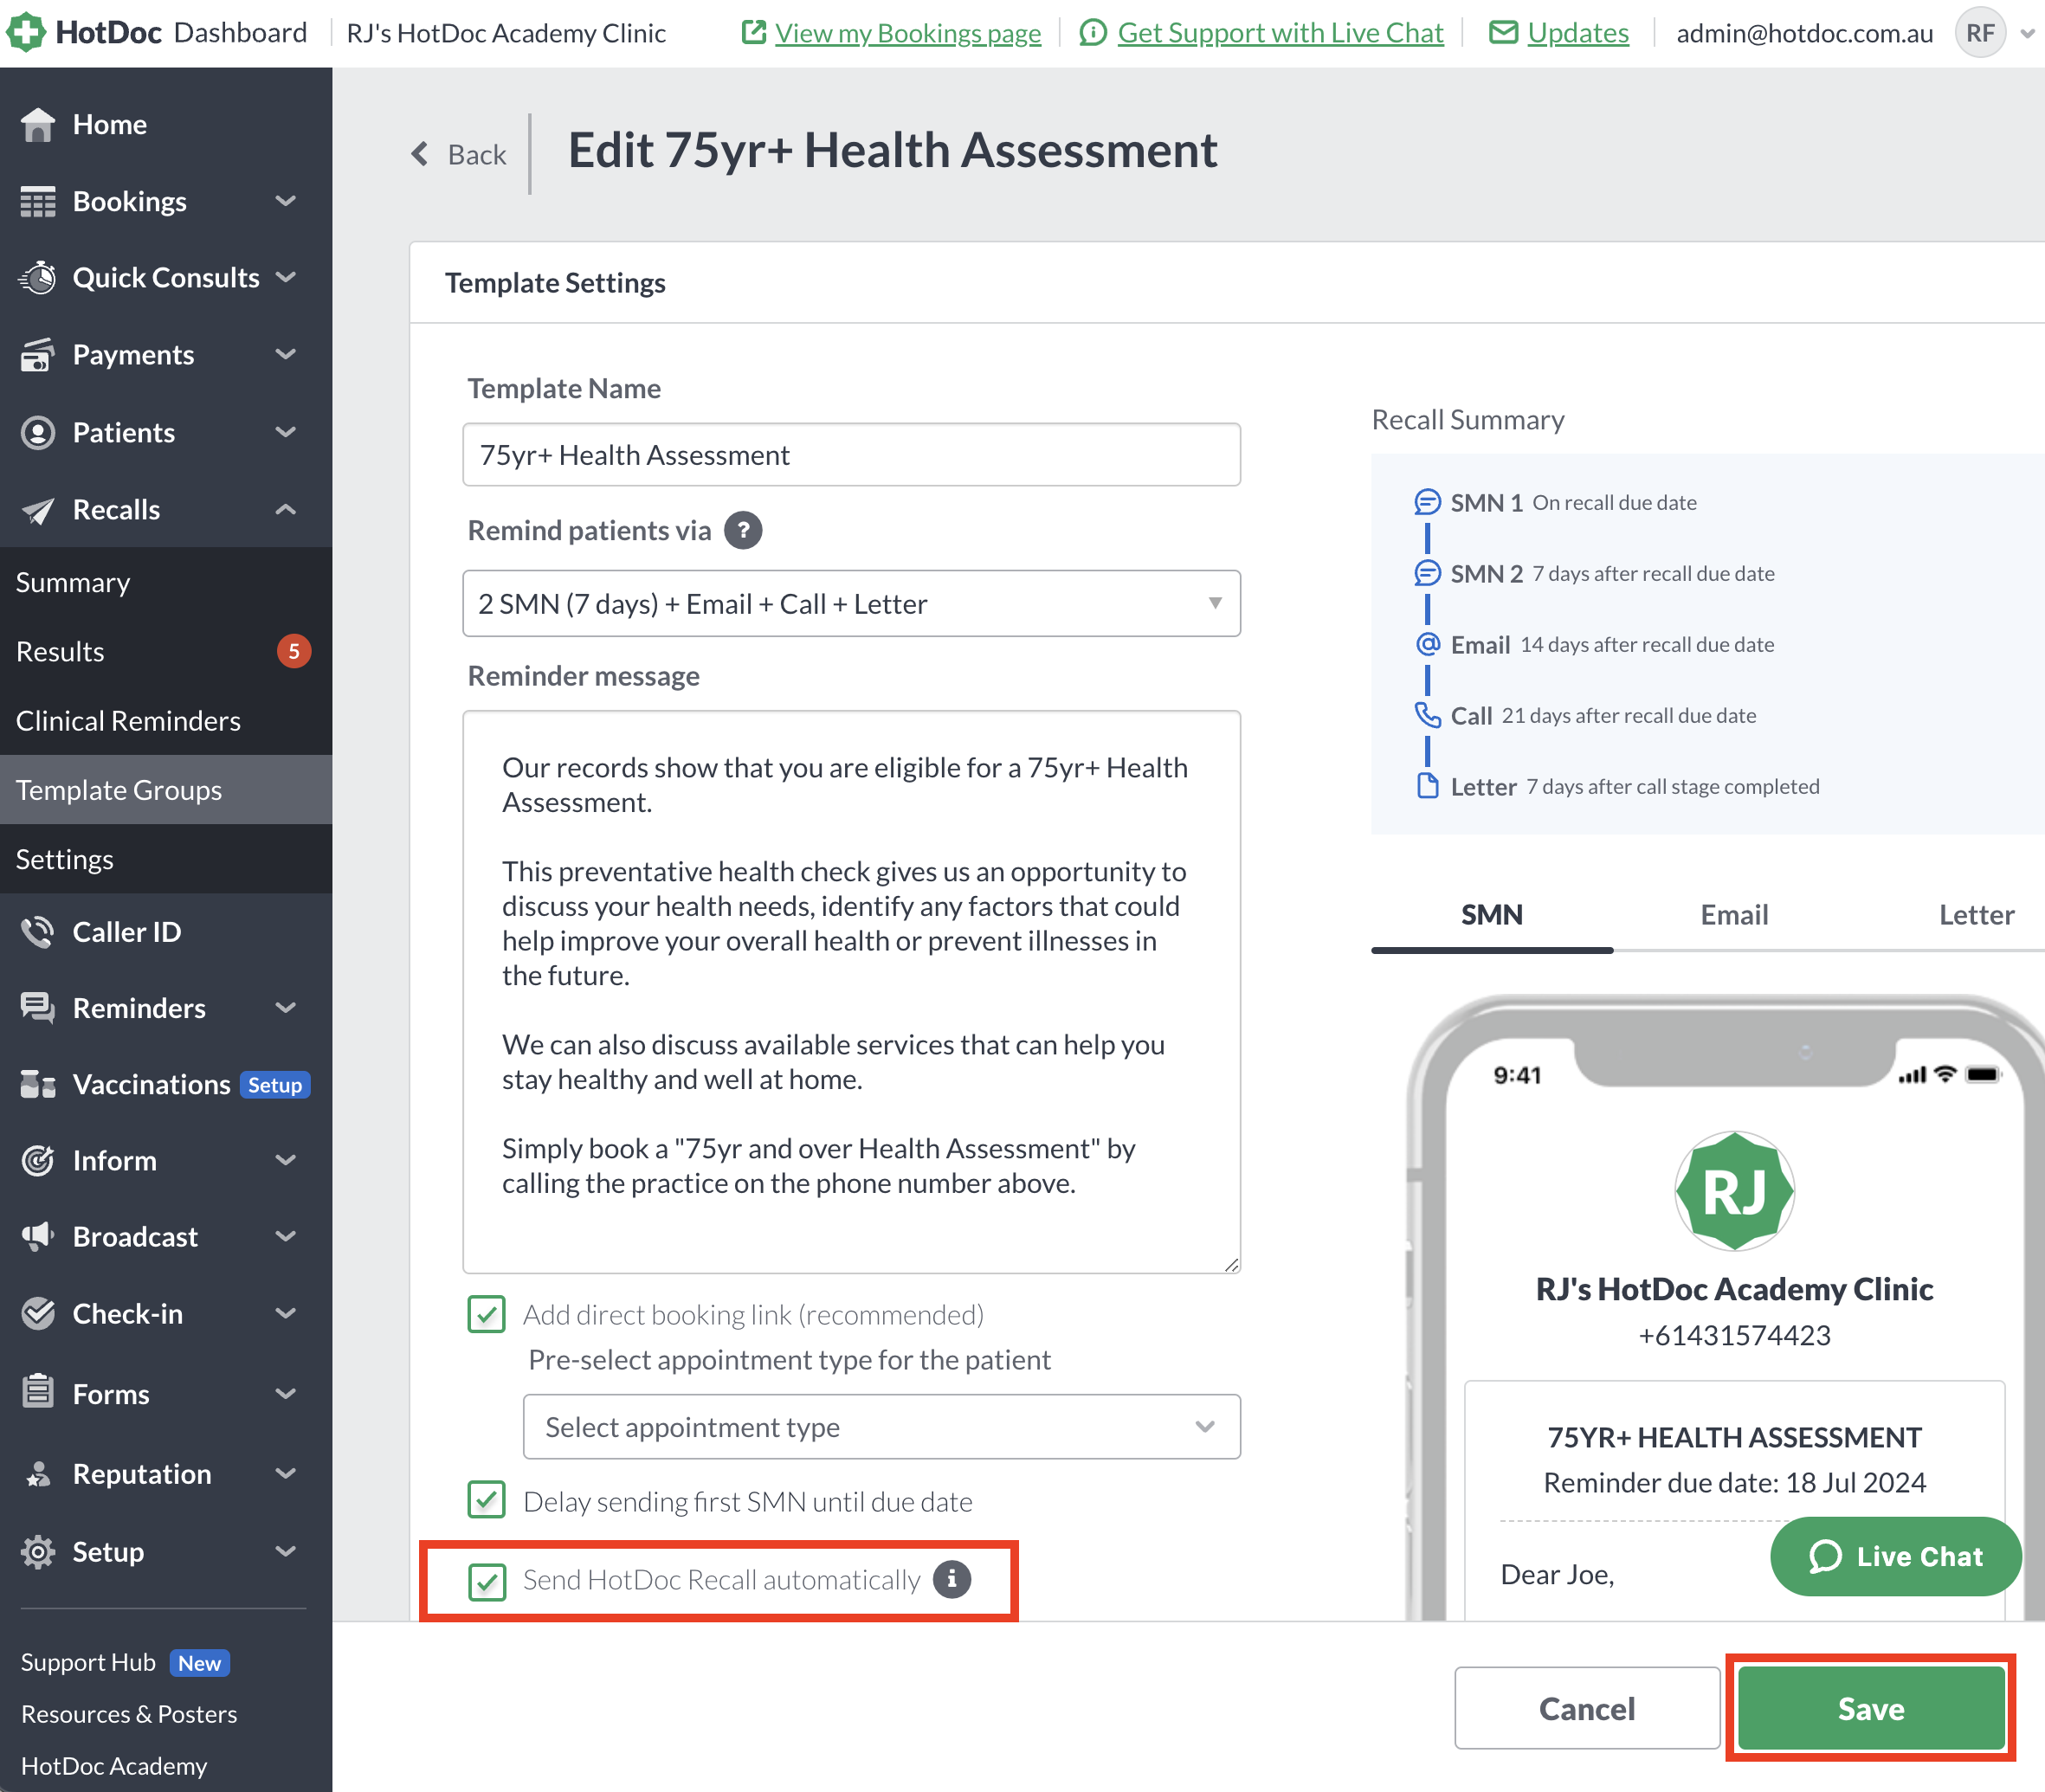The image size is (2045, 1792).
Task: Click the Reminders chat bubble icon
Action: pyautogui.click(x=38, y=1007)
